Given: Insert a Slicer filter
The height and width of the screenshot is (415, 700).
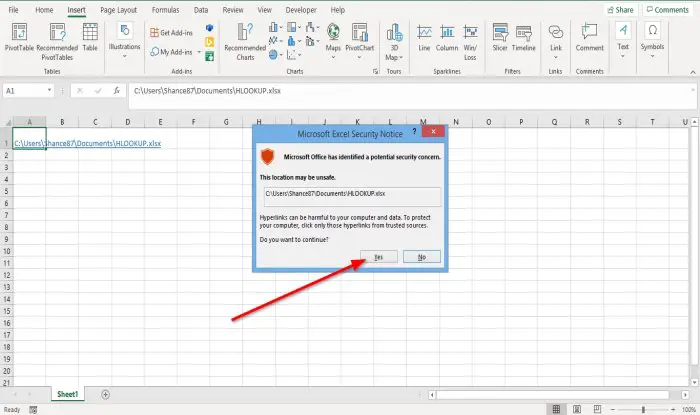Looking at the screenshot, I should pyautogui.click(x=500, y=37).
